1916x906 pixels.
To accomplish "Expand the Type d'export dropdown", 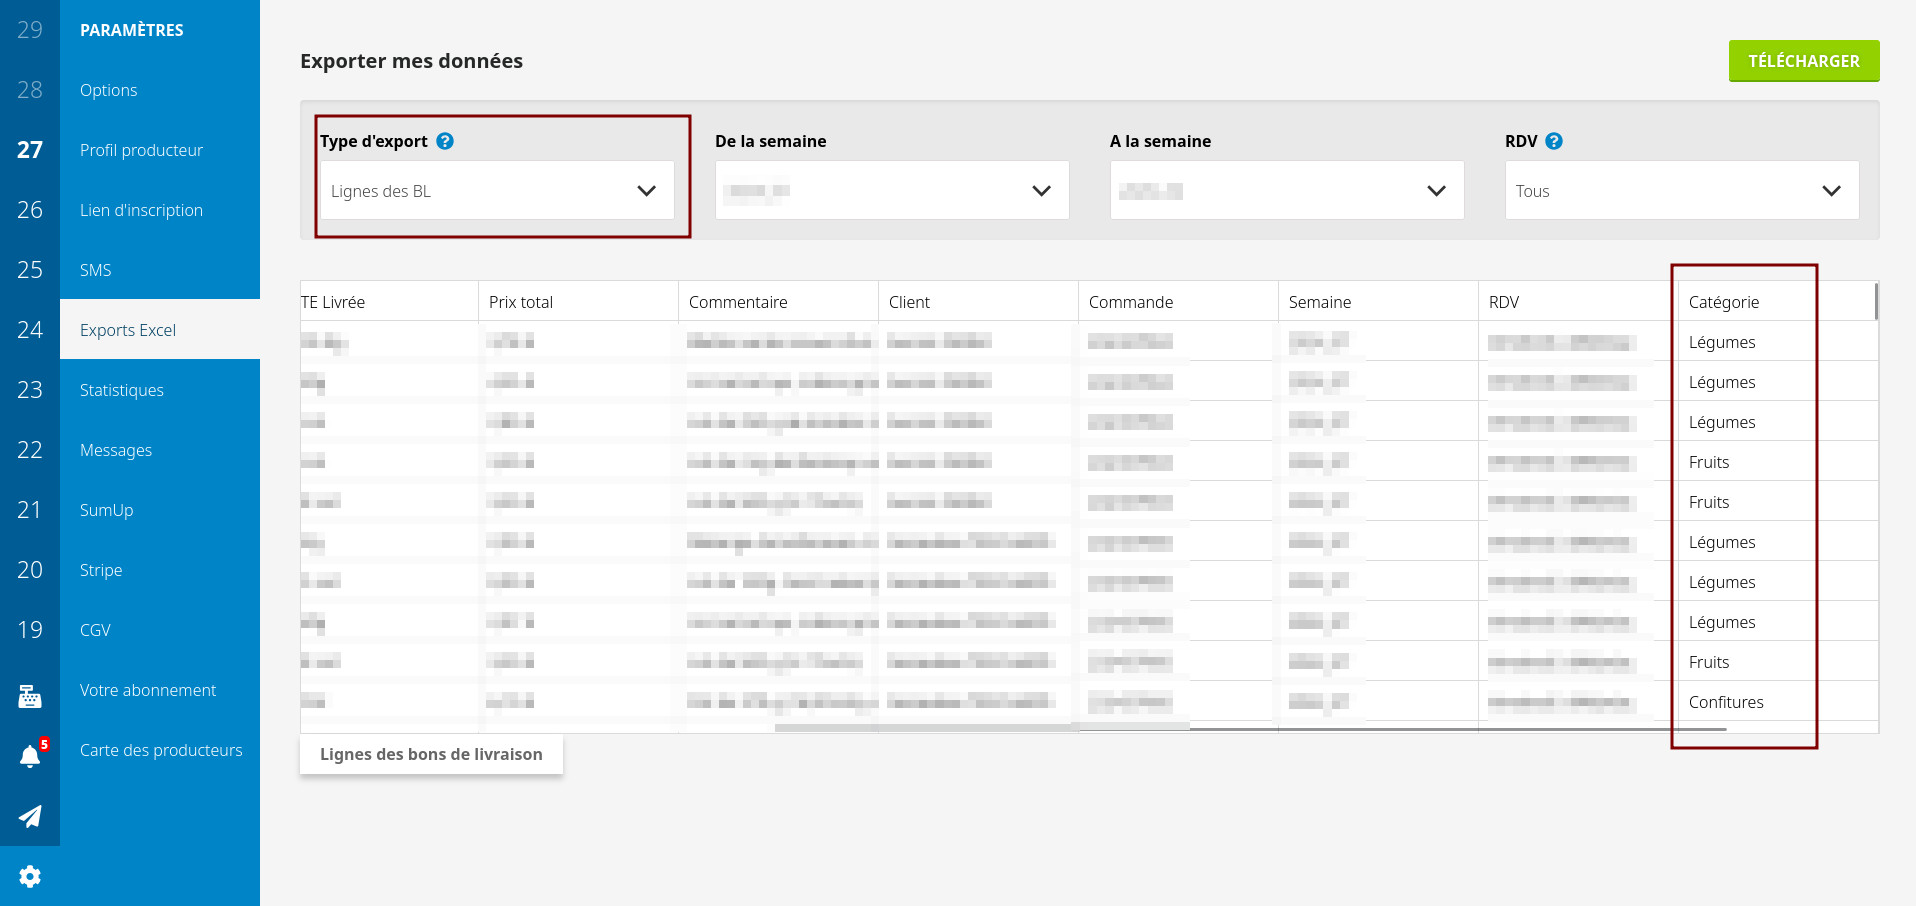I will point(496,190).
